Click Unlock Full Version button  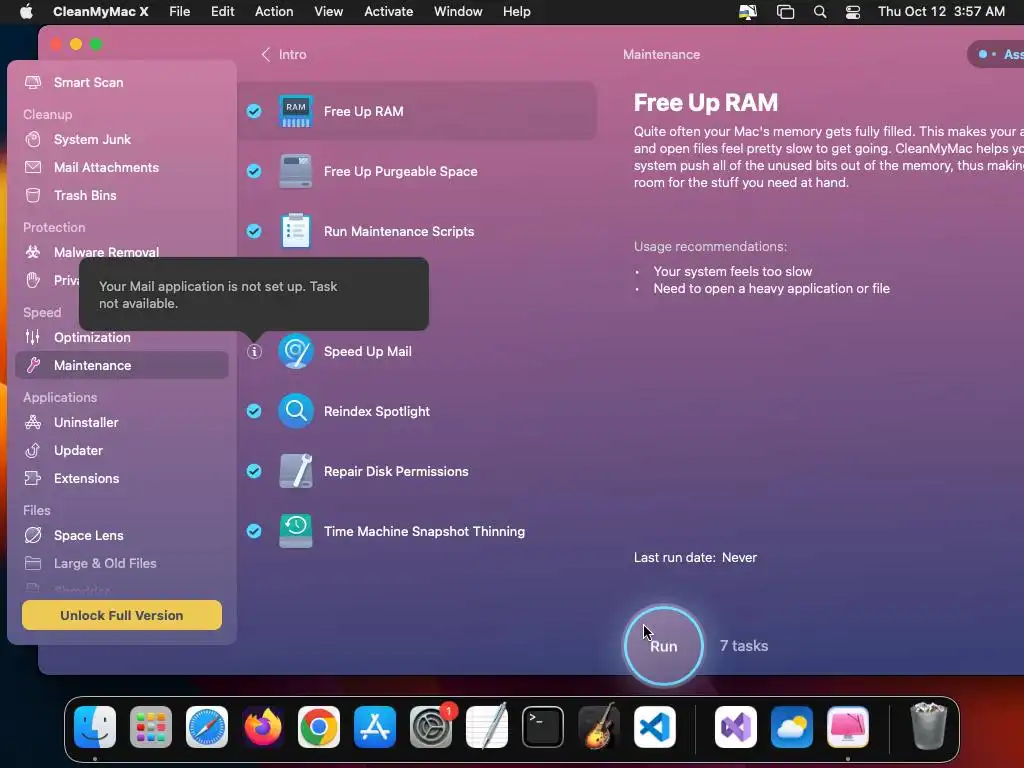pos(121,615)
